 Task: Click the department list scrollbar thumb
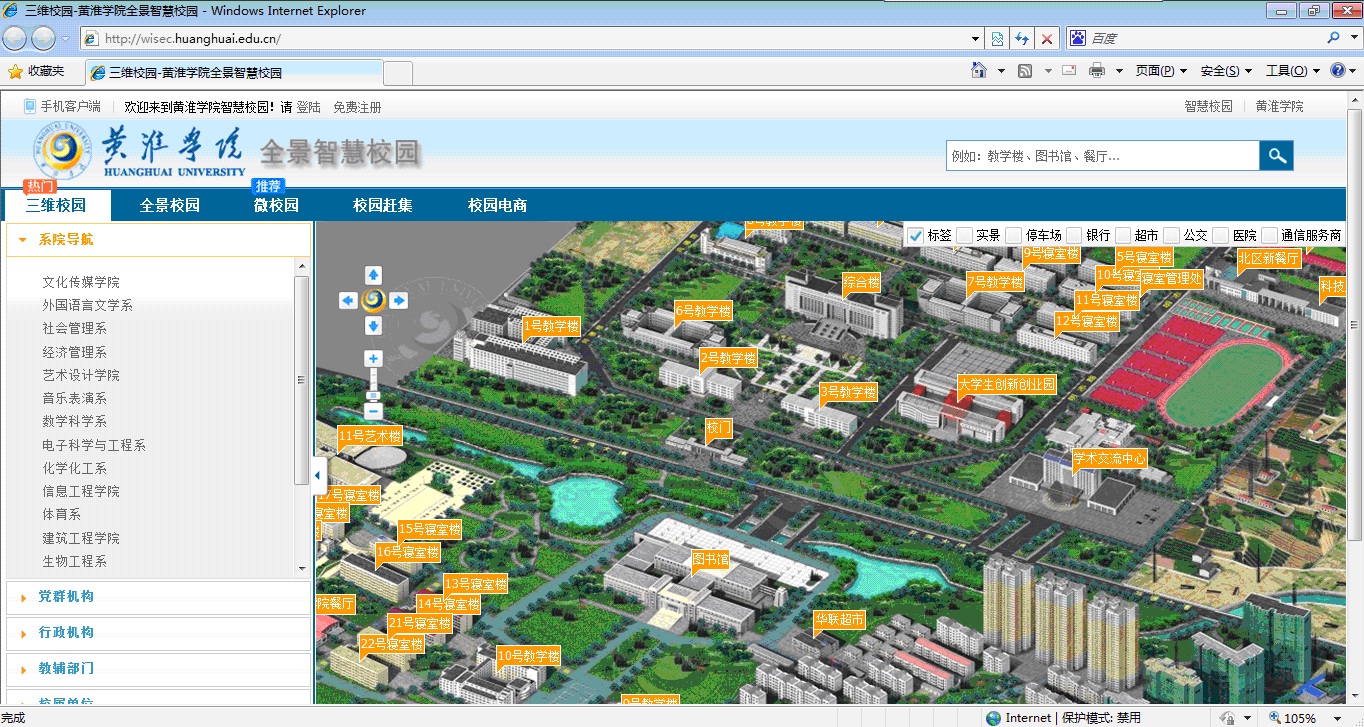click(302, 380)
